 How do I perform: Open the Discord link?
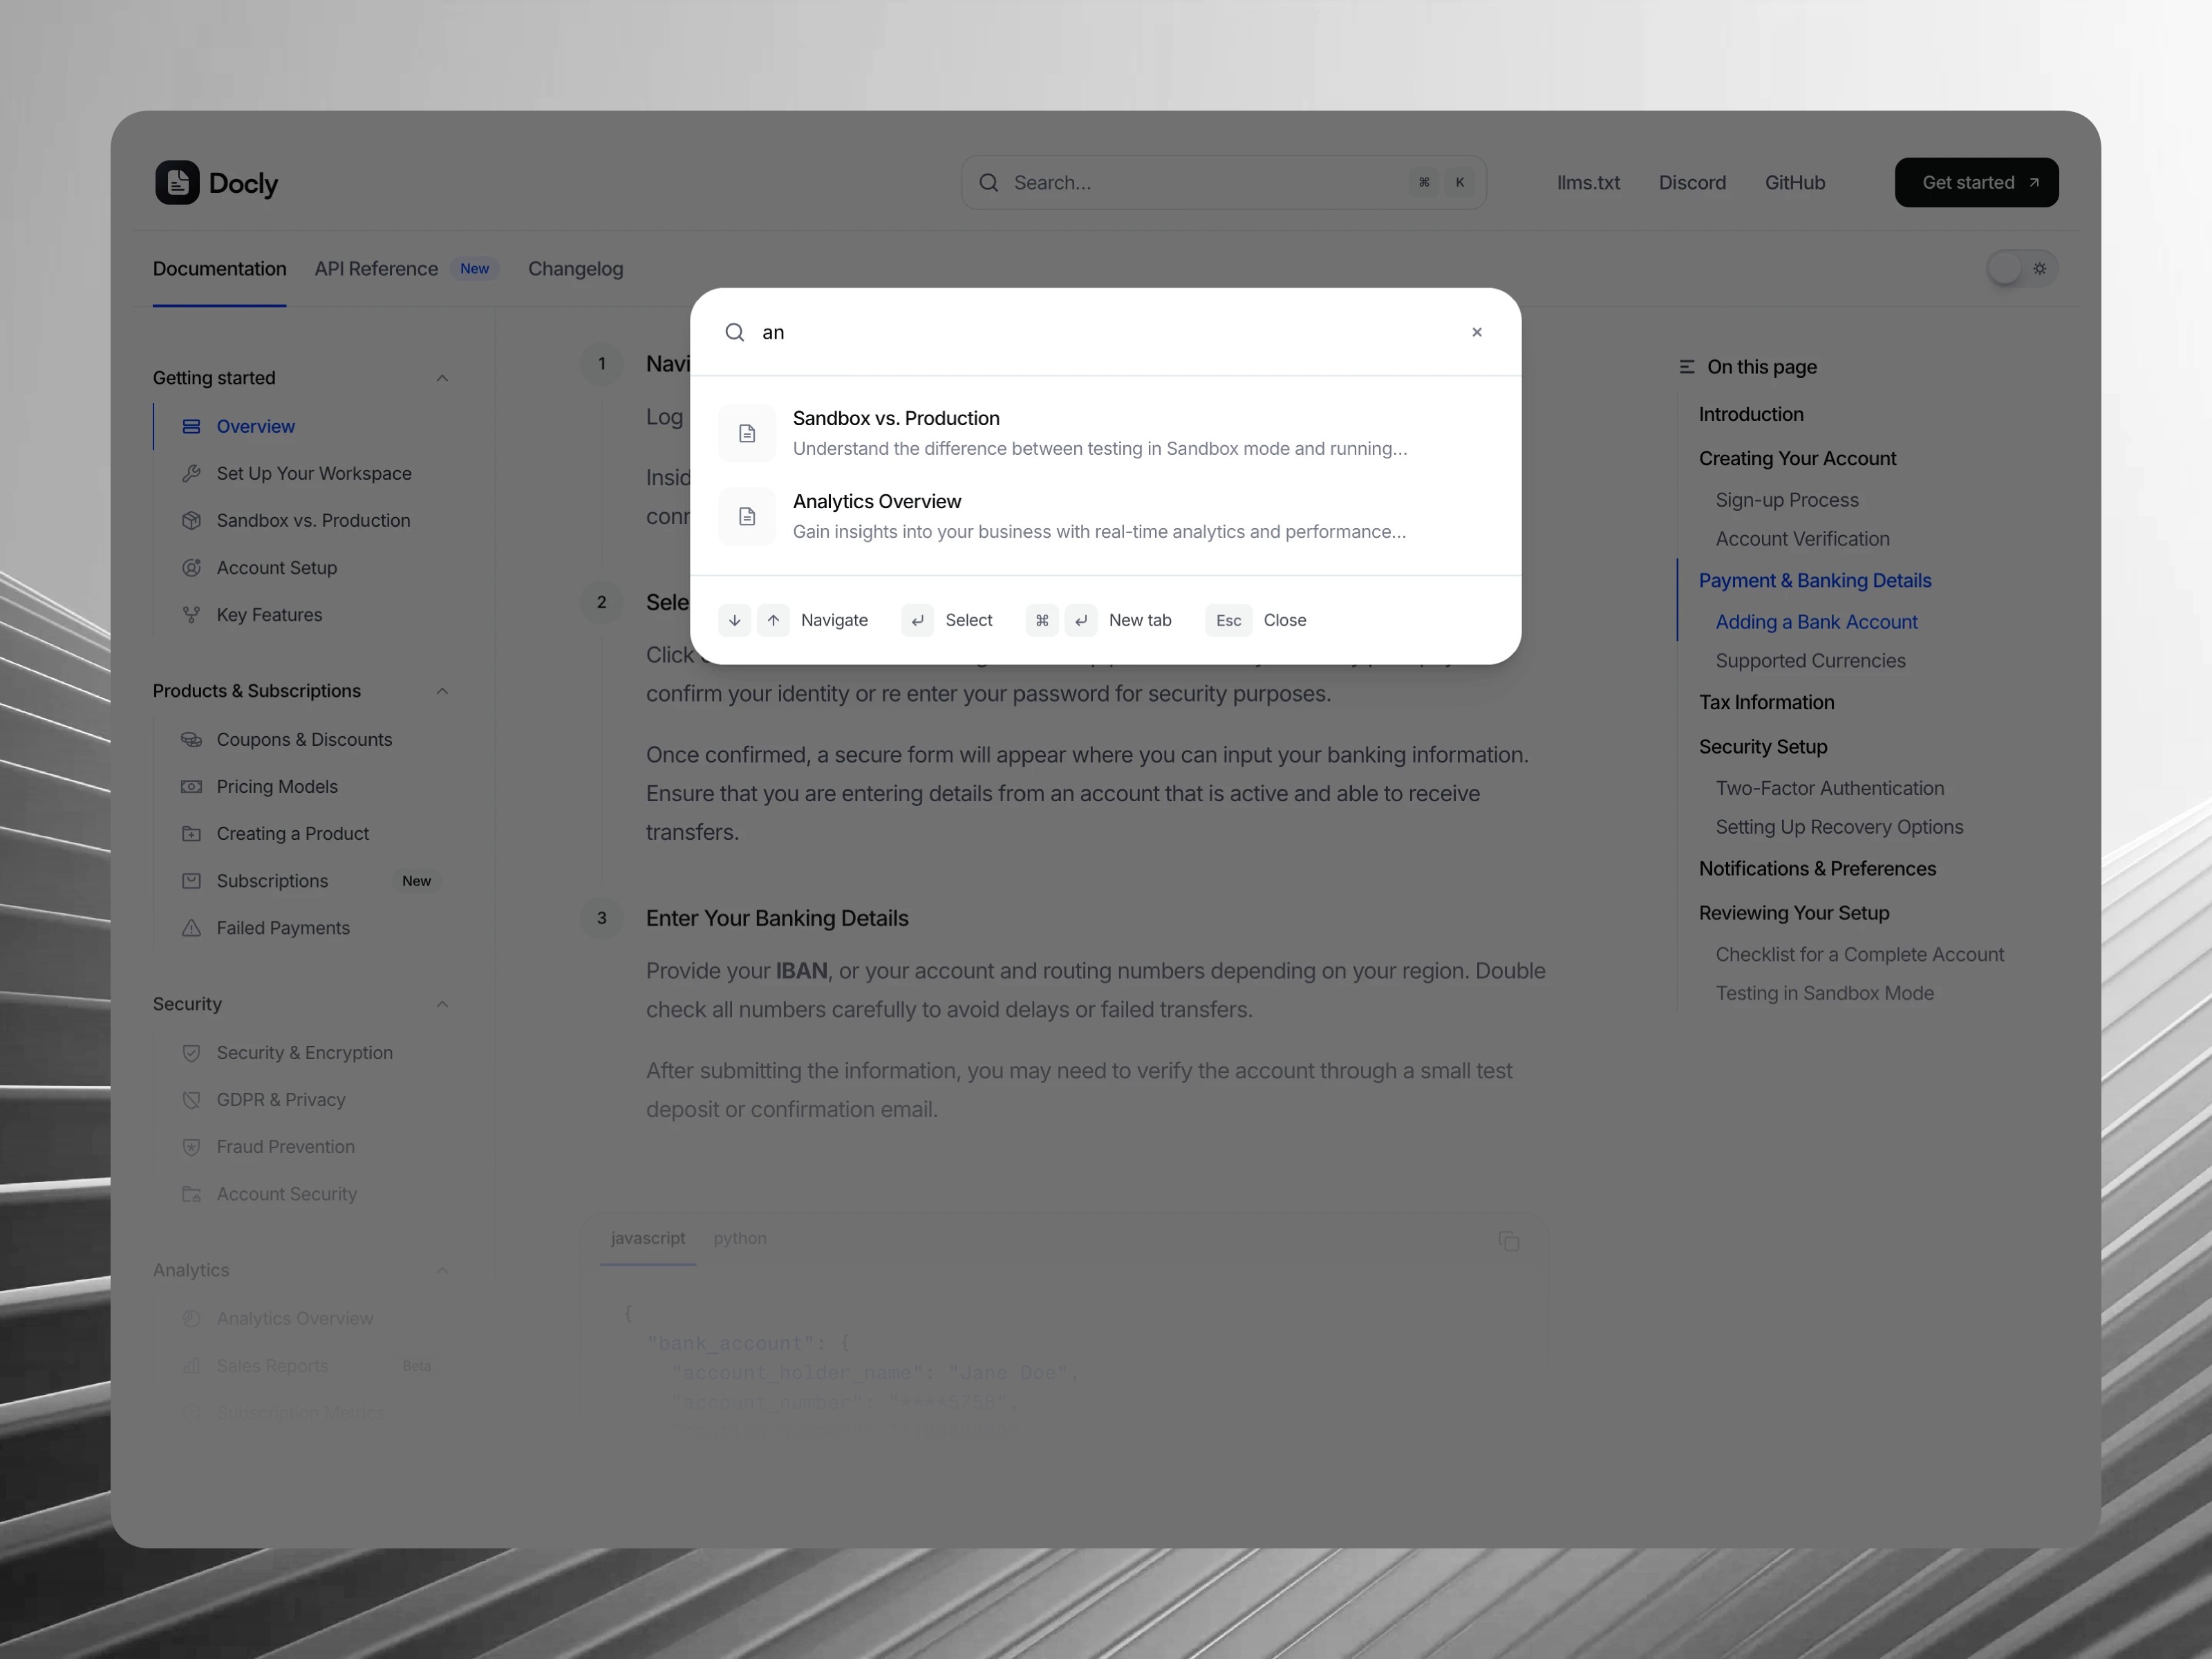pyautogui.click(x=1692, y=183)
